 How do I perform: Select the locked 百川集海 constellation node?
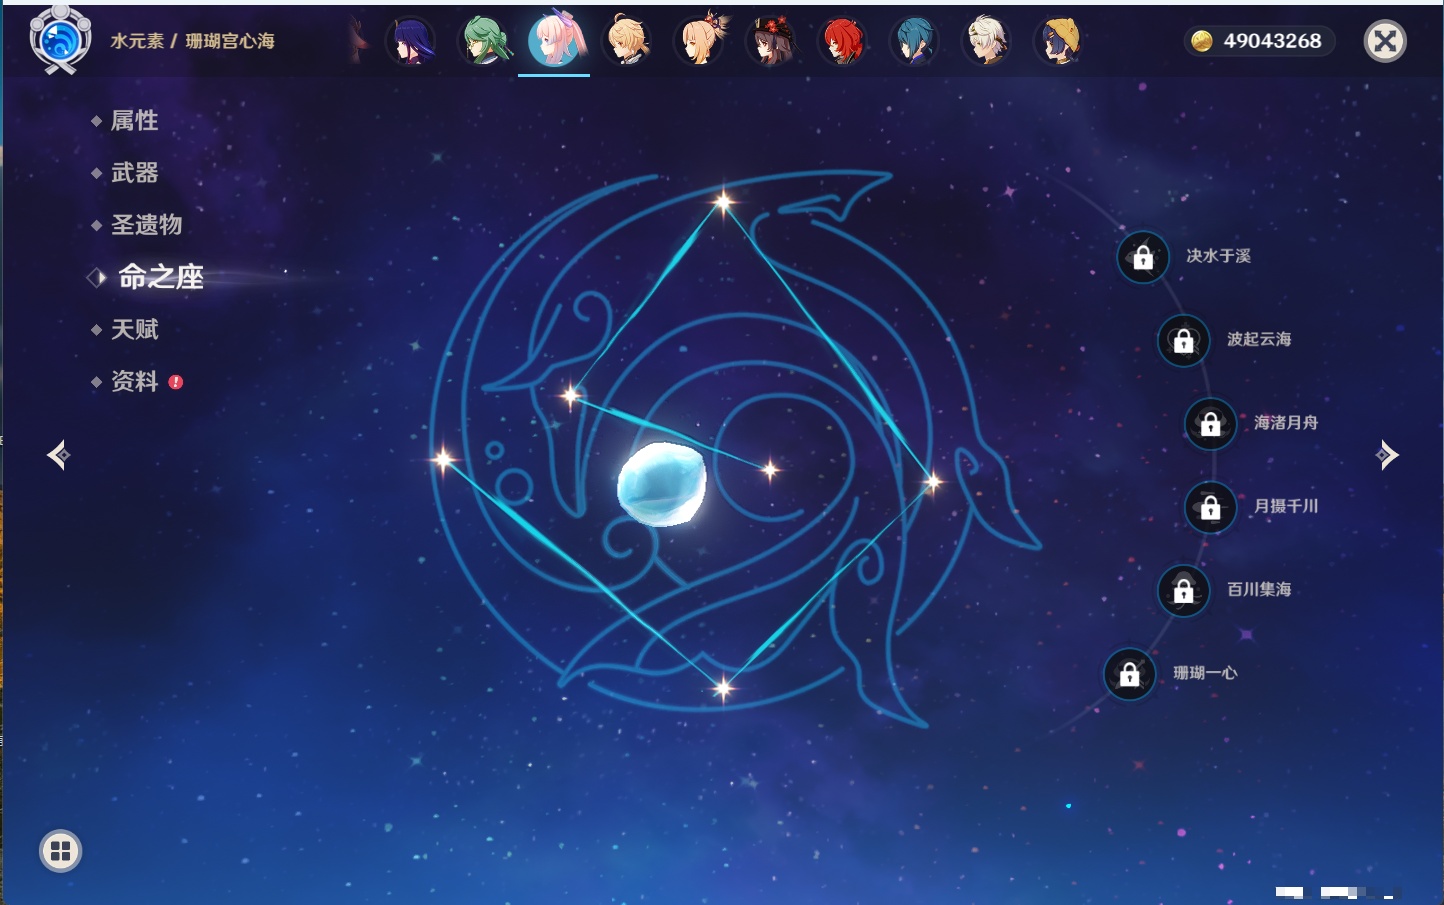[x=1183, y=590]
